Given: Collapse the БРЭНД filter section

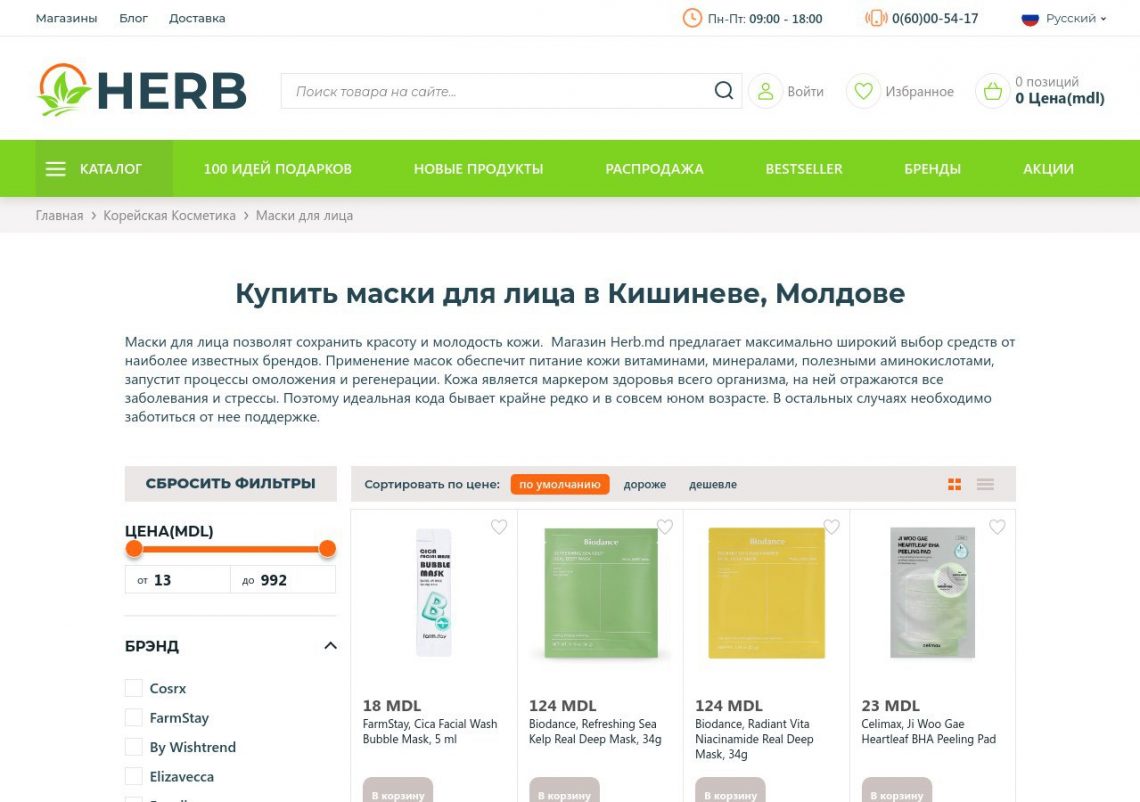Looking at the screenshot, I should pos(330,646).
